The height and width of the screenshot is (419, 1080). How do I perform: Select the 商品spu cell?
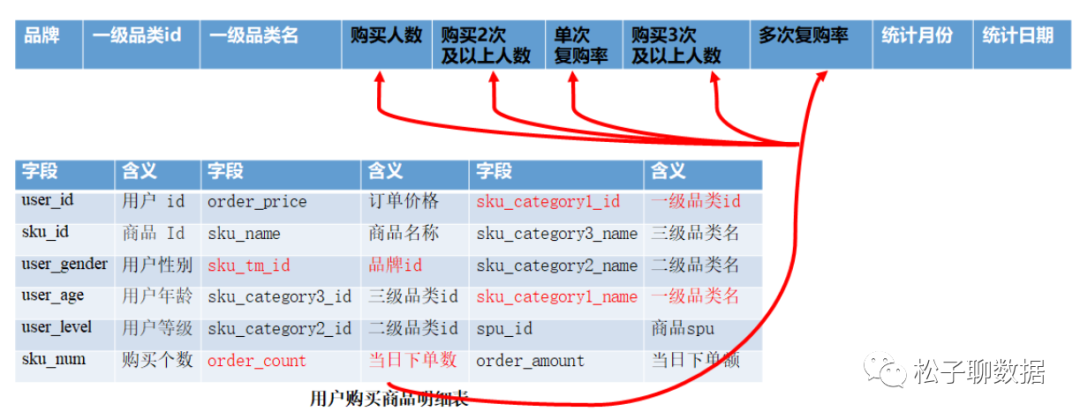click(x=703, y=334)
